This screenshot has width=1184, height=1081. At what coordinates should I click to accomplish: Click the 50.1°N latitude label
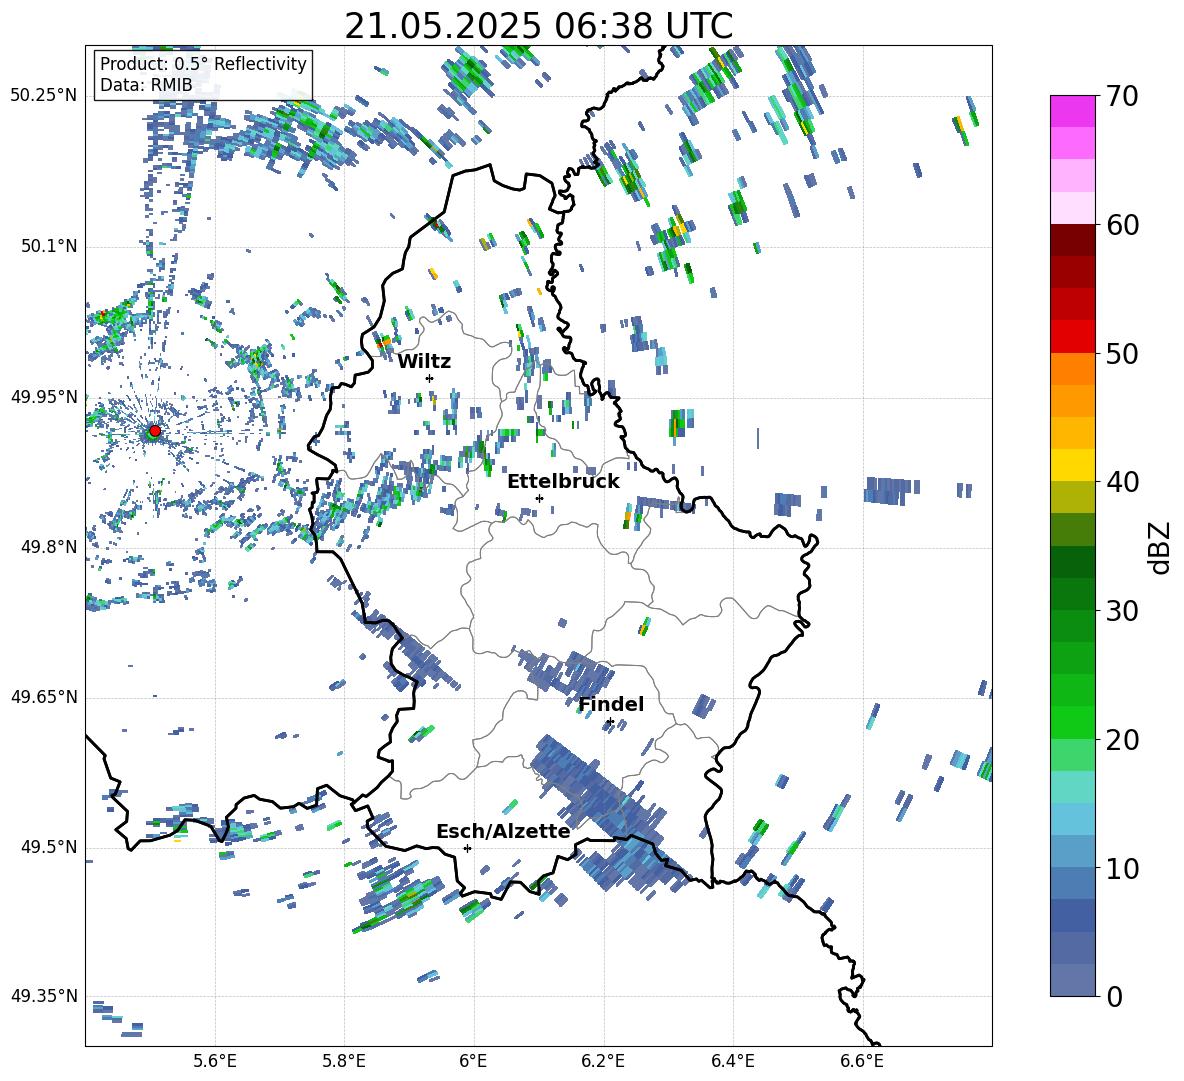coord(48,246)
